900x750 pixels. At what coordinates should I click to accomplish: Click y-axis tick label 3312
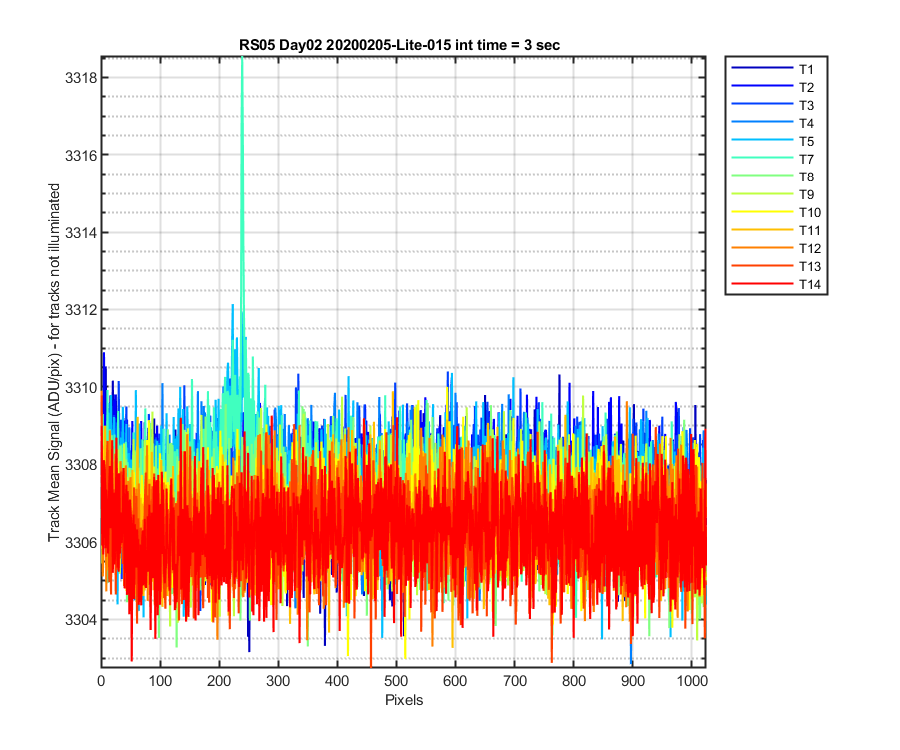click(x=79, y=310)
